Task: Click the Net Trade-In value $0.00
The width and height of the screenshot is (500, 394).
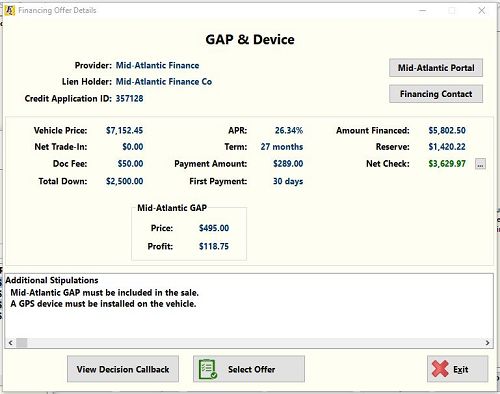Action: (x=133, y=147)
